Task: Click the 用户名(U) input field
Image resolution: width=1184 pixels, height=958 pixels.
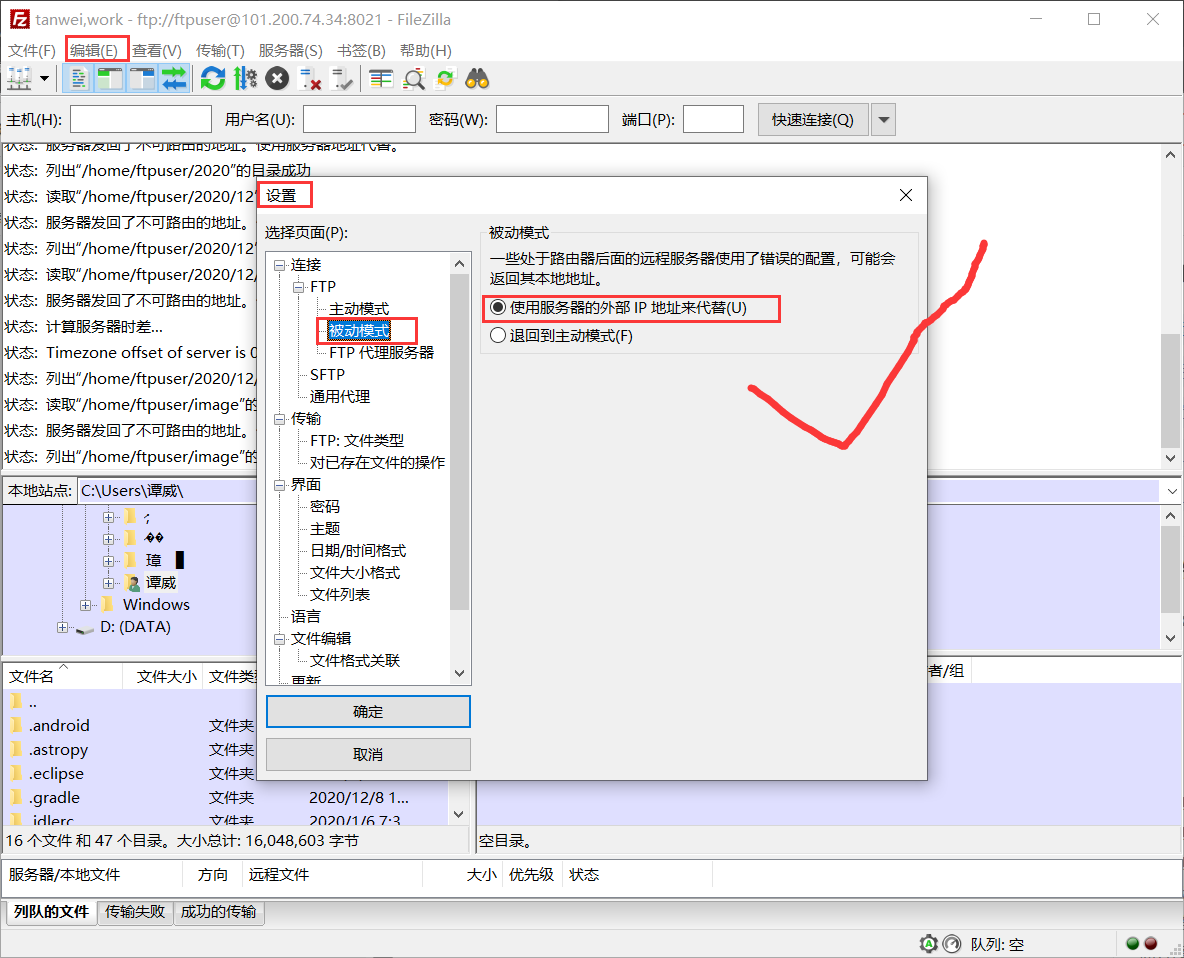Action: tap(359, 119)
